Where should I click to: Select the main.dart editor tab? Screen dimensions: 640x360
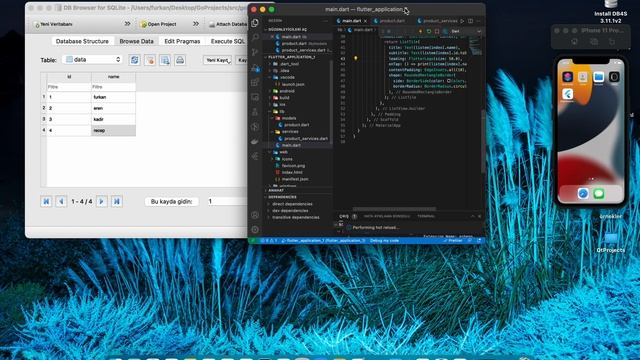[352, 20]
